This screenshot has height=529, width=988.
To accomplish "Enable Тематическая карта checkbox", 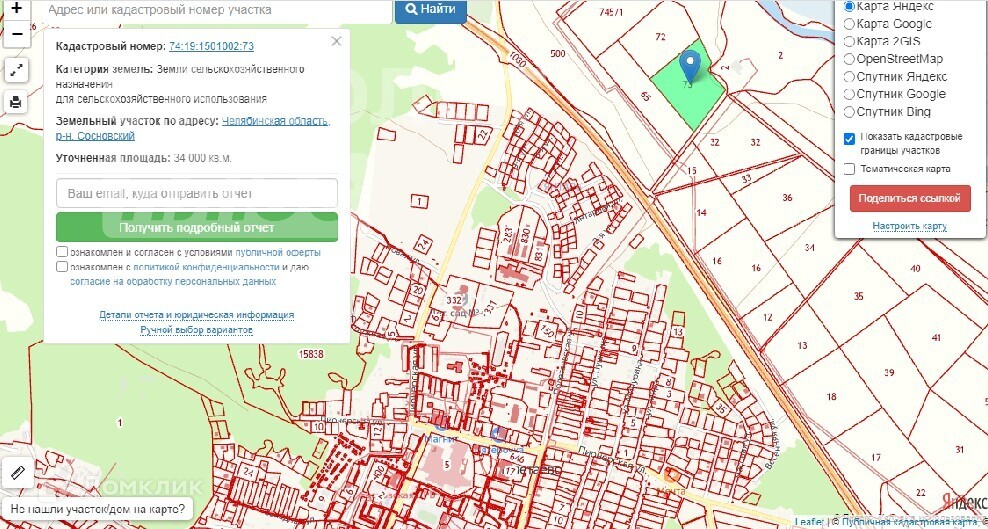I will 849,169.
